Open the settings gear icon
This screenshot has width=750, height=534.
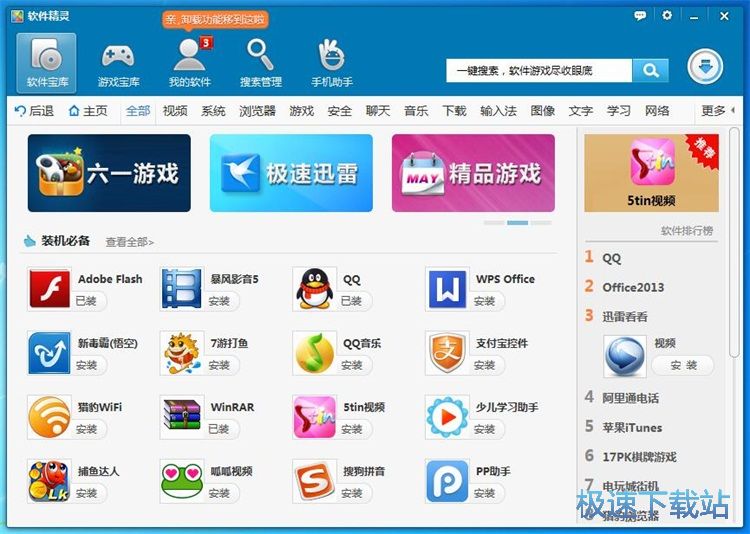(667, 15)
